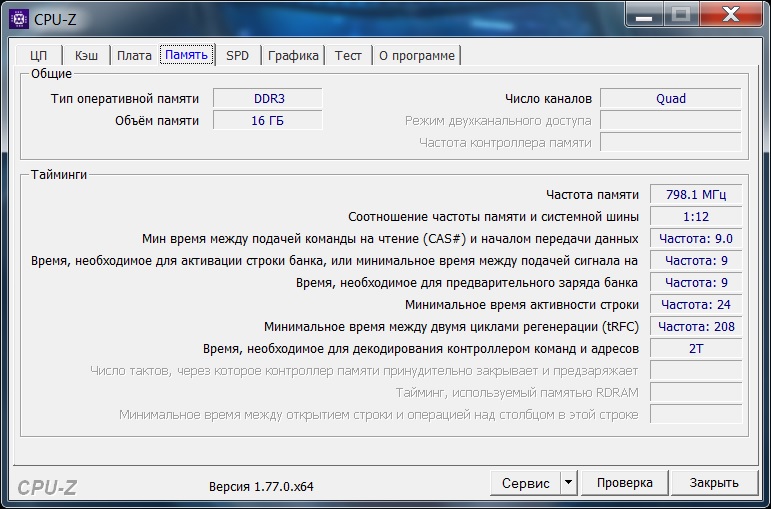Click the empty Режим двухканального доступа field

(x=671, y=120)
